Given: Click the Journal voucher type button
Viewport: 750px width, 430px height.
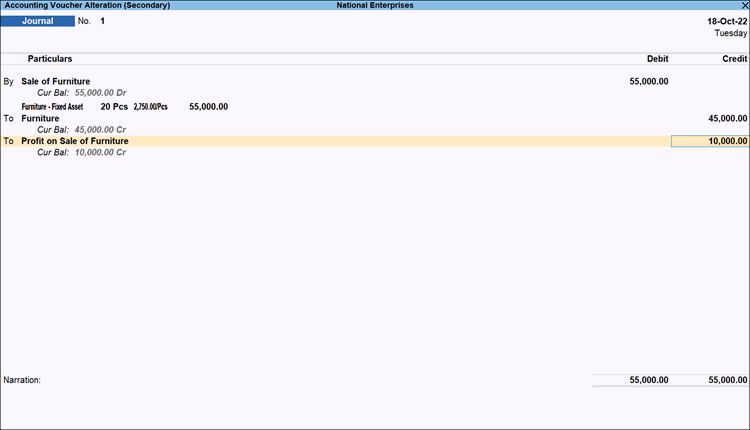Looking at the screenshot, I should coord(38,21).
